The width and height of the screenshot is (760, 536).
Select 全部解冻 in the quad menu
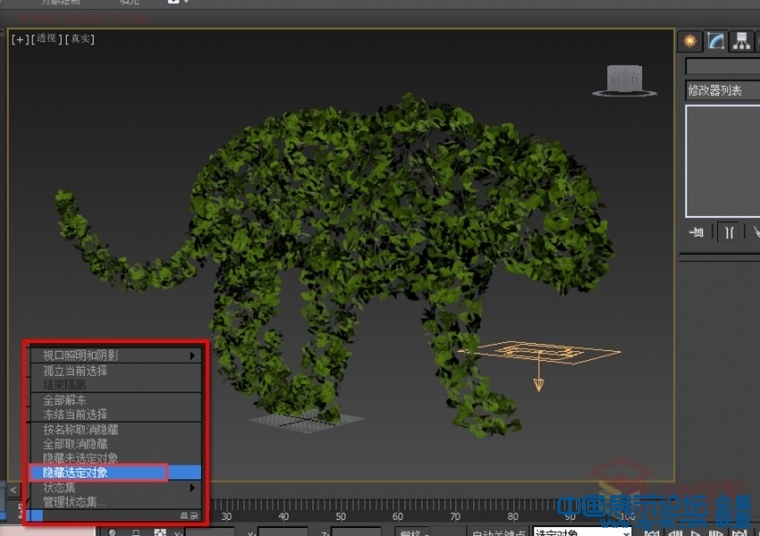(x=116, y=400)
